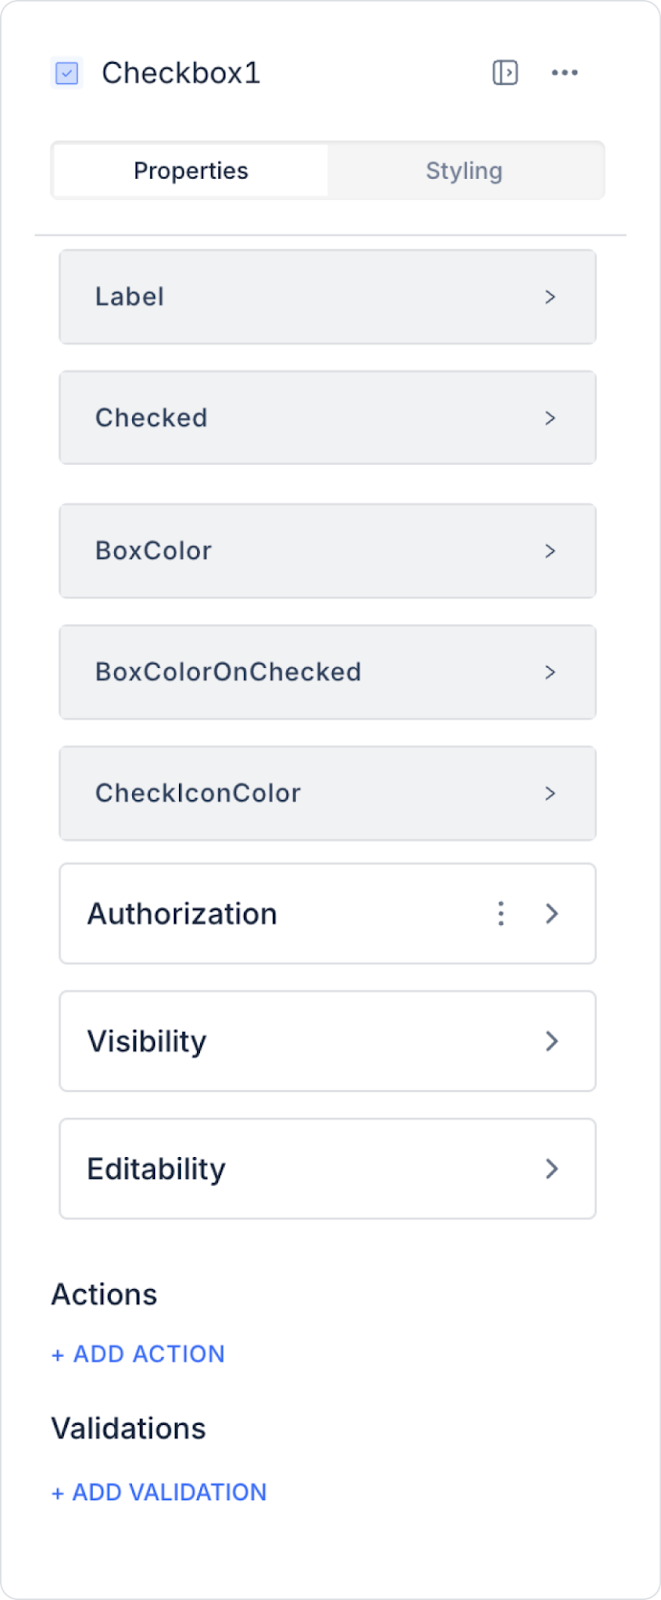Open the three-dot more options menu
The image size is (661, 1600).
point(565,73)
